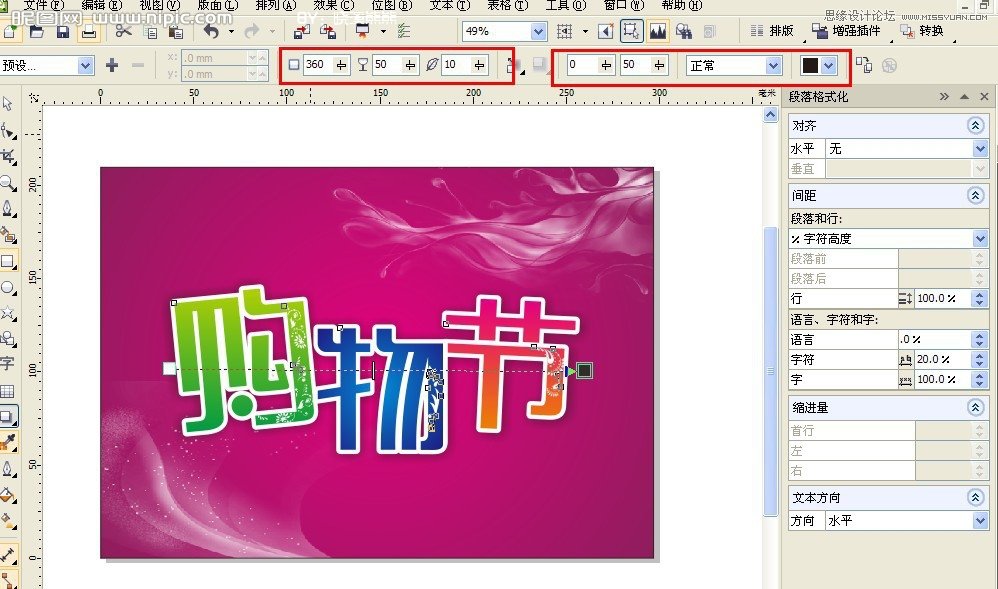
Task: Click the Print icon
Action: (x=90, y=31)
